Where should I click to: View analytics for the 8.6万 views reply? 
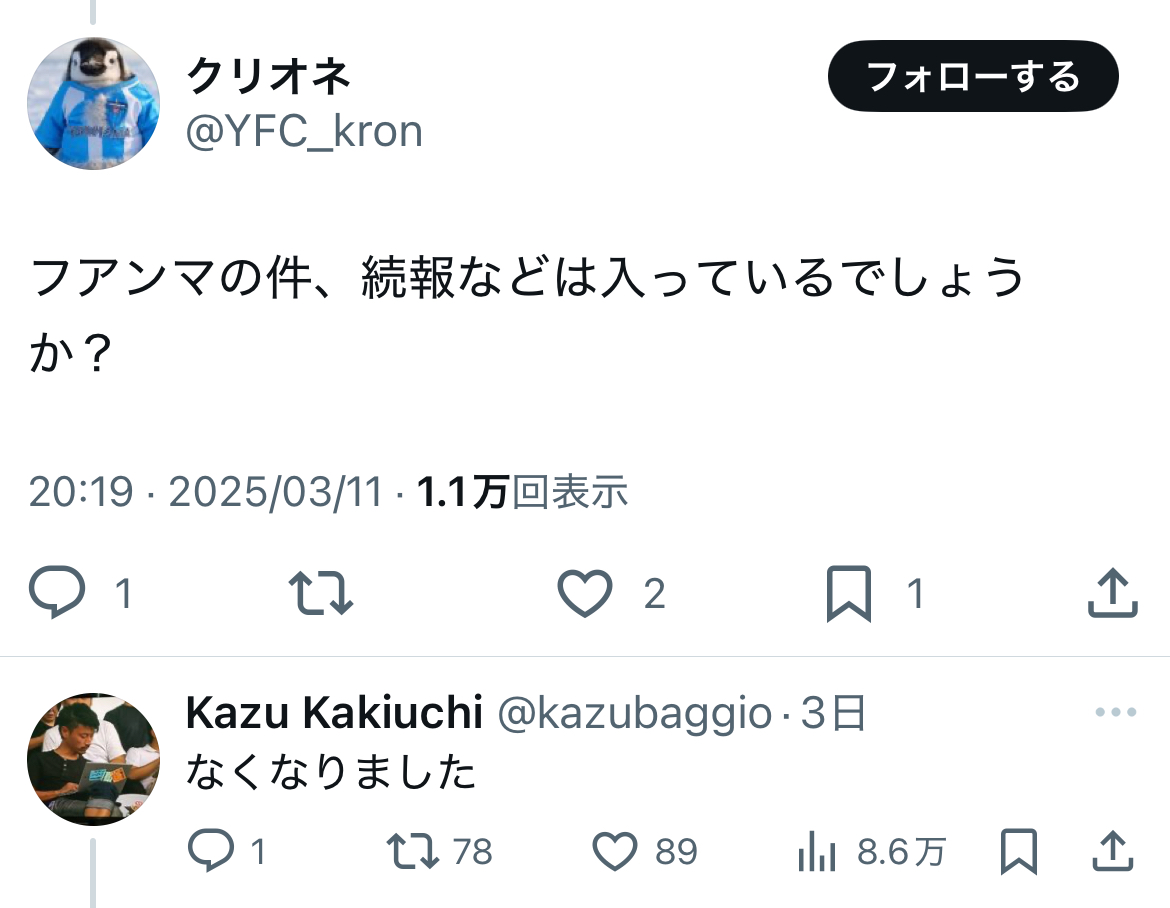point(817,852)
